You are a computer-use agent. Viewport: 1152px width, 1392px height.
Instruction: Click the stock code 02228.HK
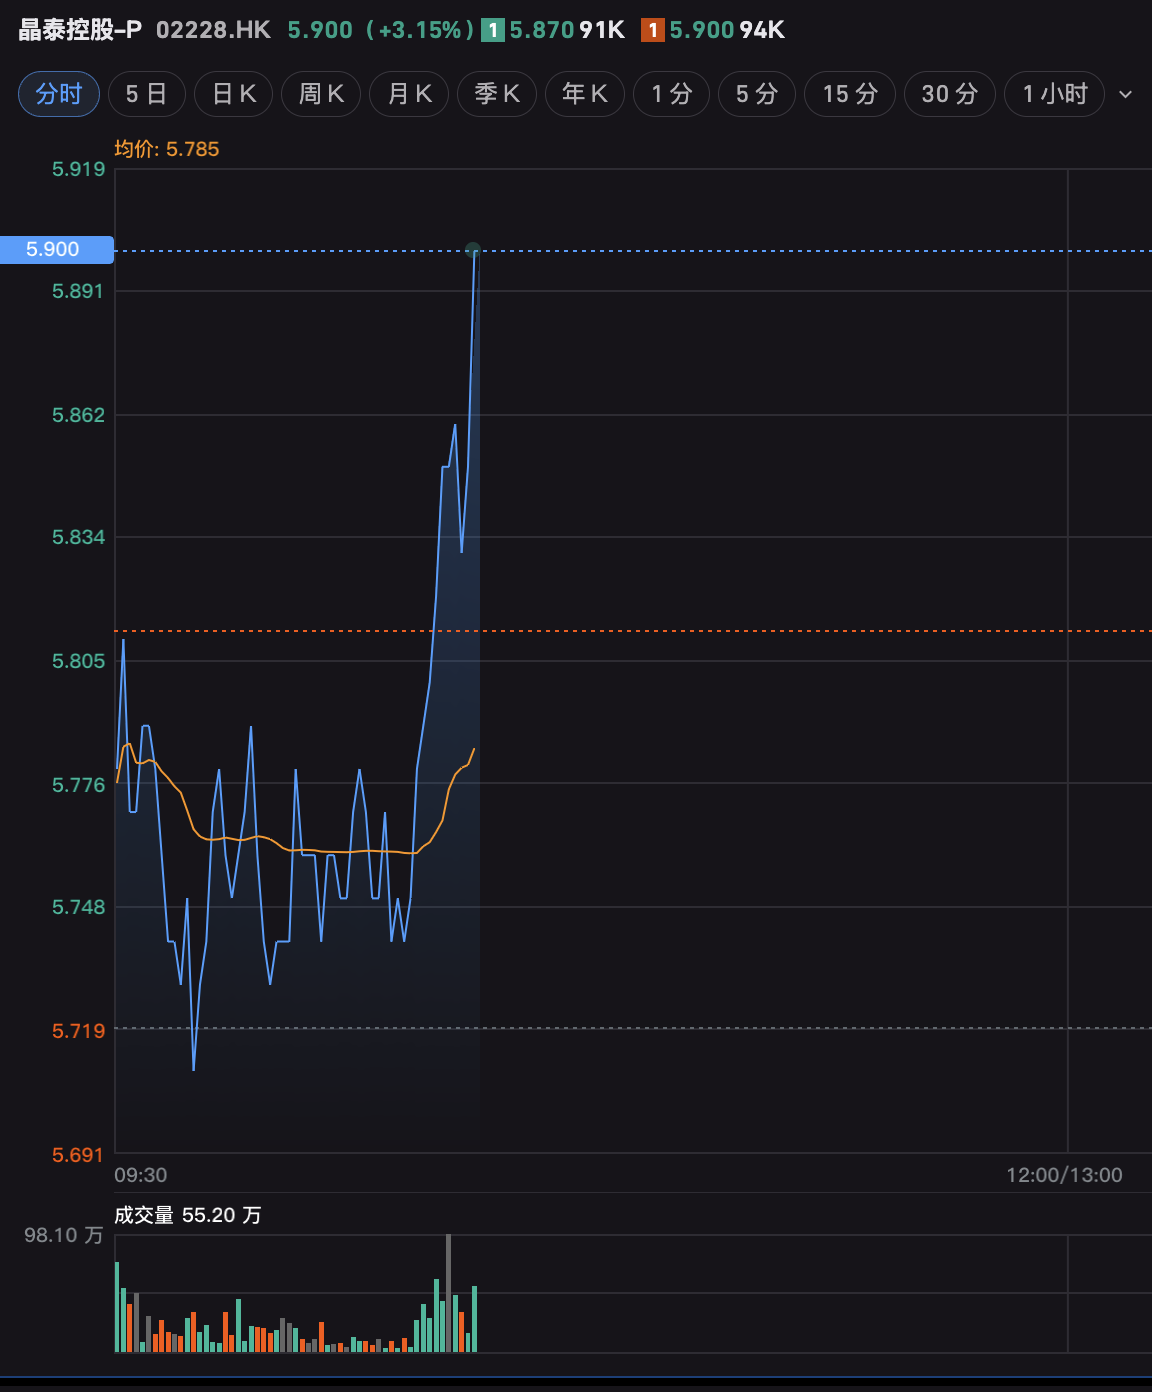pyautogui.click(x=213, y=30)
